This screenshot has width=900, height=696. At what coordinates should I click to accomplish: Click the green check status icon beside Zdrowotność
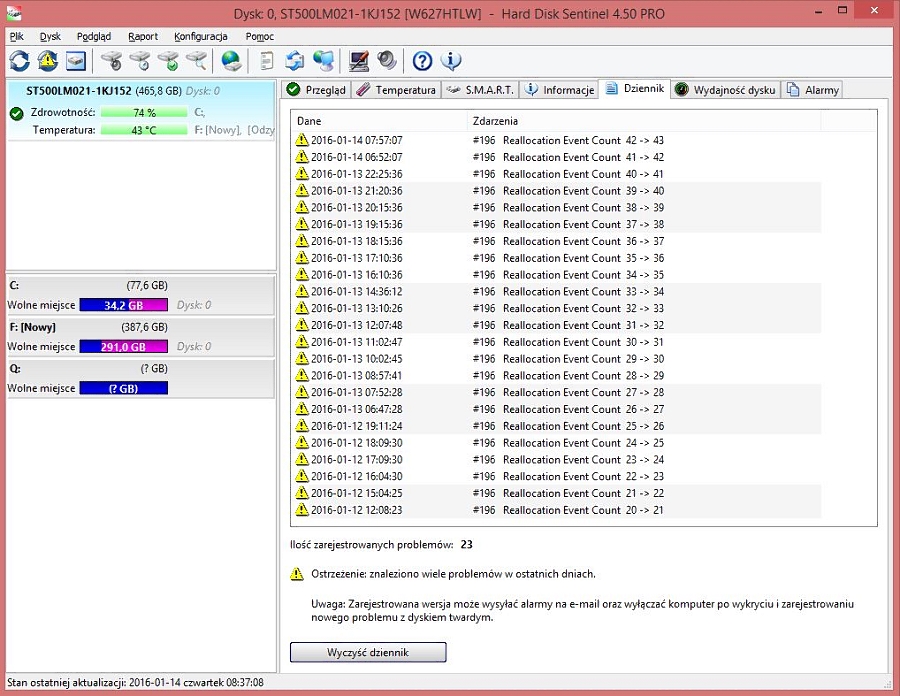coord(17,114)
